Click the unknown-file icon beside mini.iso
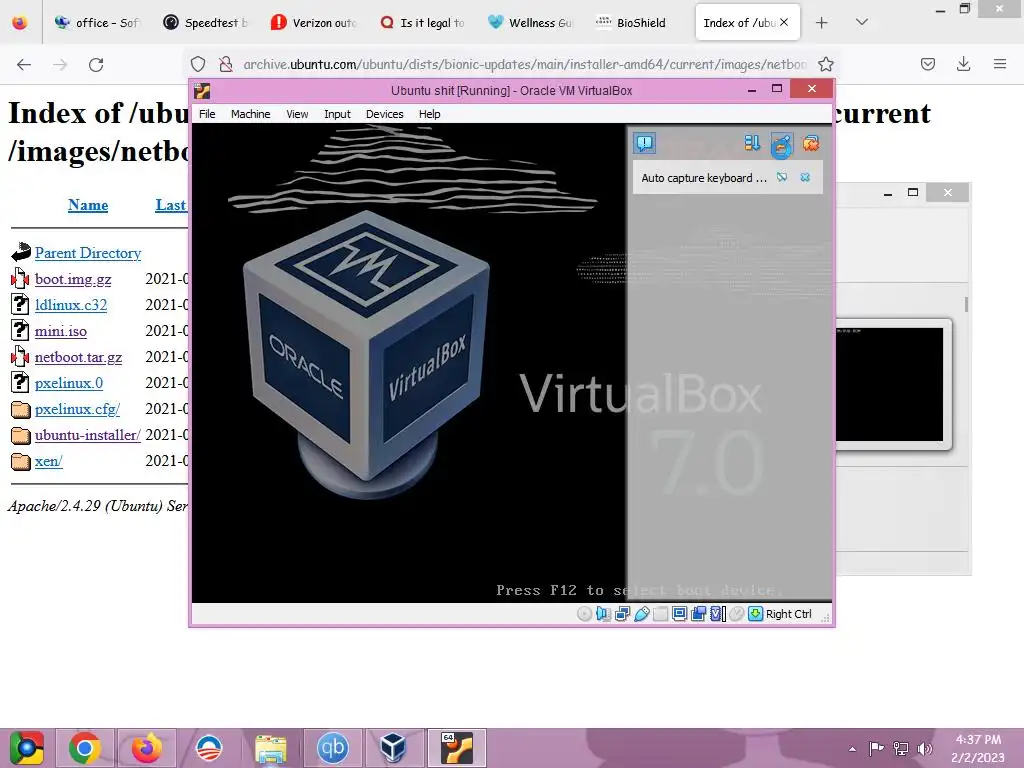Screen dimensions: 1024x768 coord(20,330)
